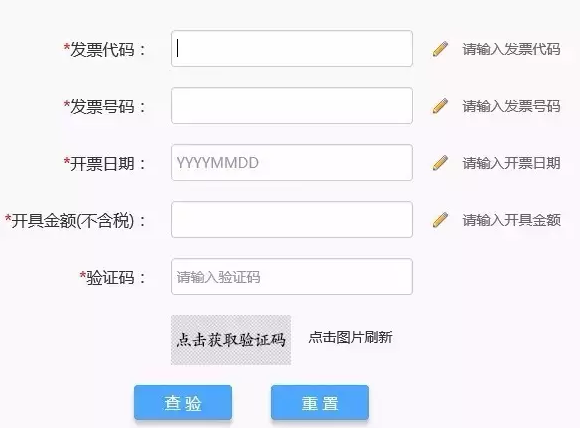
Task: Select the 发票号码 text box
Action: (x=292, y=106)
